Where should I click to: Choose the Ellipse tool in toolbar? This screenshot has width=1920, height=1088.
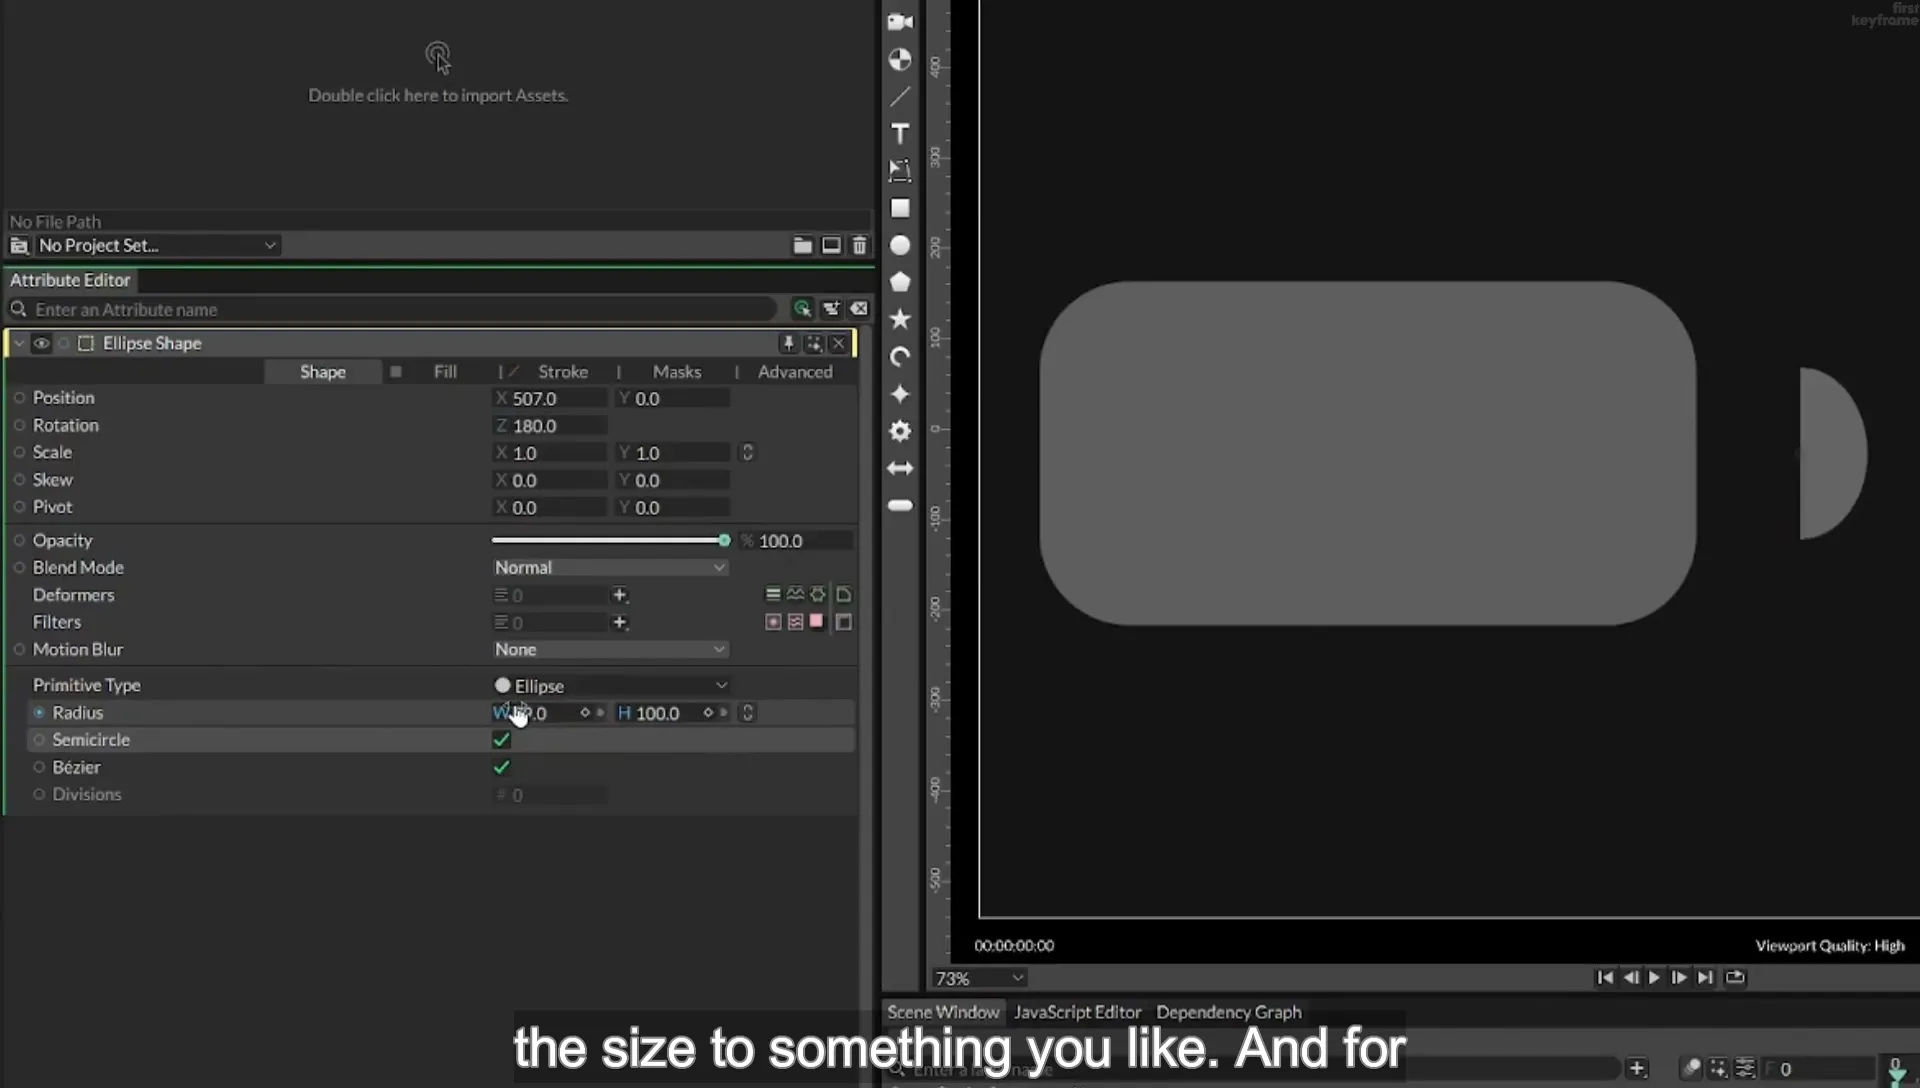click(x=900, y=245)
